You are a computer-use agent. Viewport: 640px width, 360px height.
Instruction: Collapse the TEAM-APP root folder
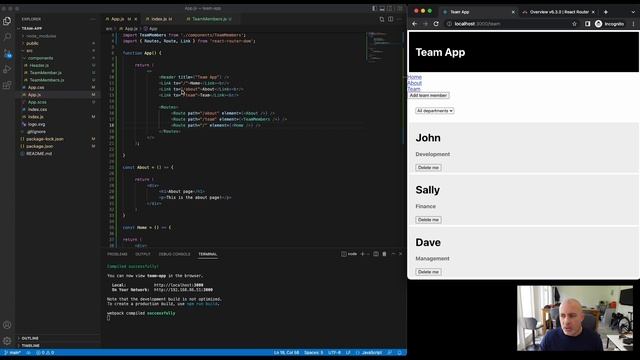57,28
